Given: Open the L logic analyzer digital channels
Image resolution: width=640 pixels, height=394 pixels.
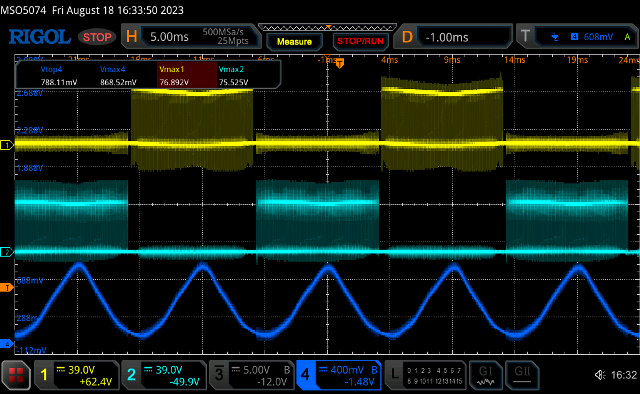Looking at the screenshot, I should click(x=426, y=375).
